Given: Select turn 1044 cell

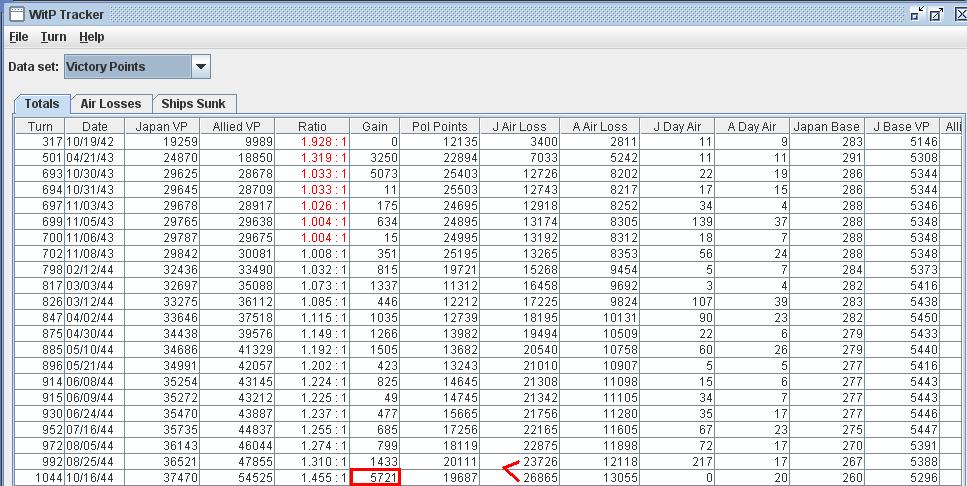Looking at the screenshot, I should coord(40,477).
